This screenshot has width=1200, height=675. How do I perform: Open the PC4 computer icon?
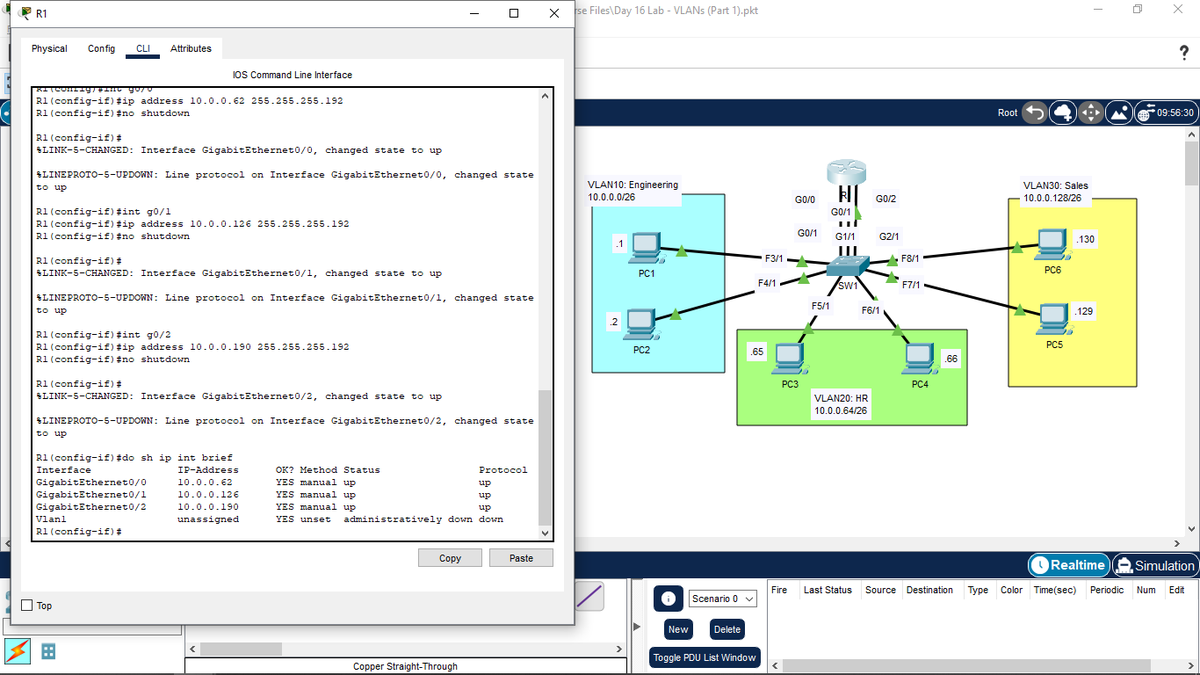[918, 359]
